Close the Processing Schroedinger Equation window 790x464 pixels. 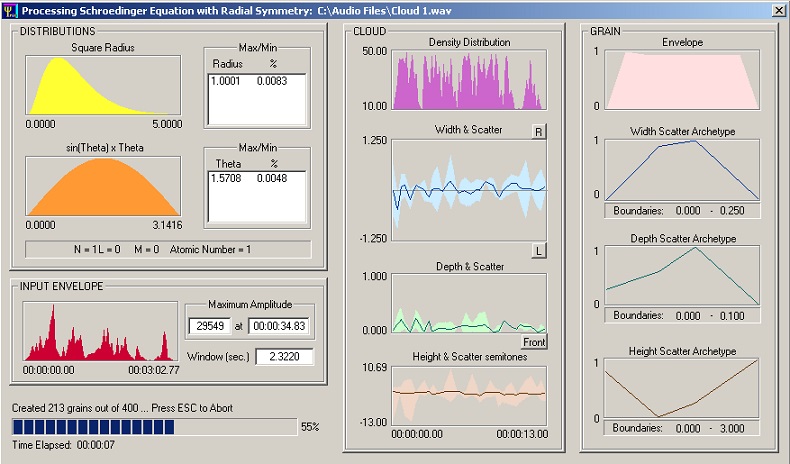pyautogui.click(x=778, y=10)
